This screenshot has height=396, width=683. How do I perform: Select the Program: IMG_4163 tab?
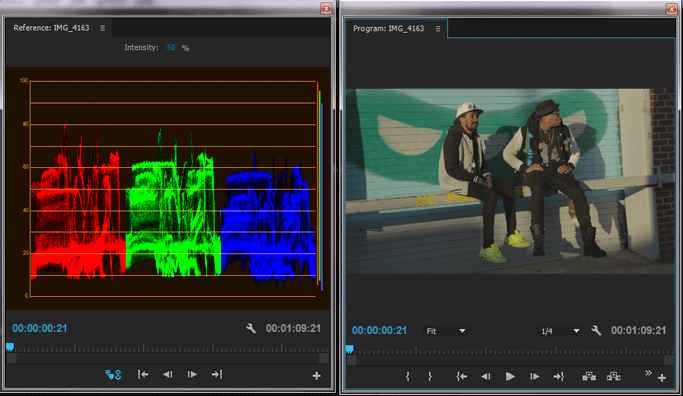388,28
